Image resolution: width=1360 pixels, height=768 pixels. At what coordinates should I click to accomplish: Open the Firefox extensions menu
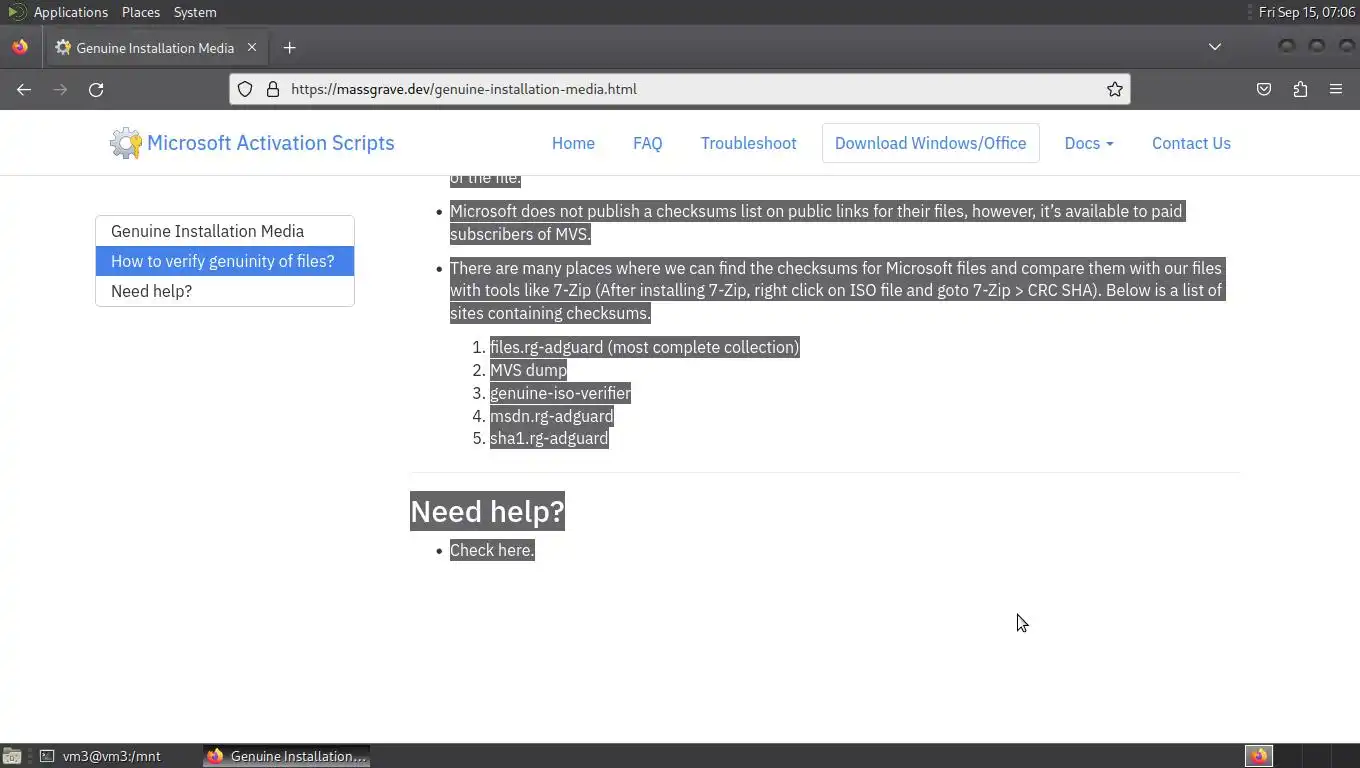coord(1300,89)
